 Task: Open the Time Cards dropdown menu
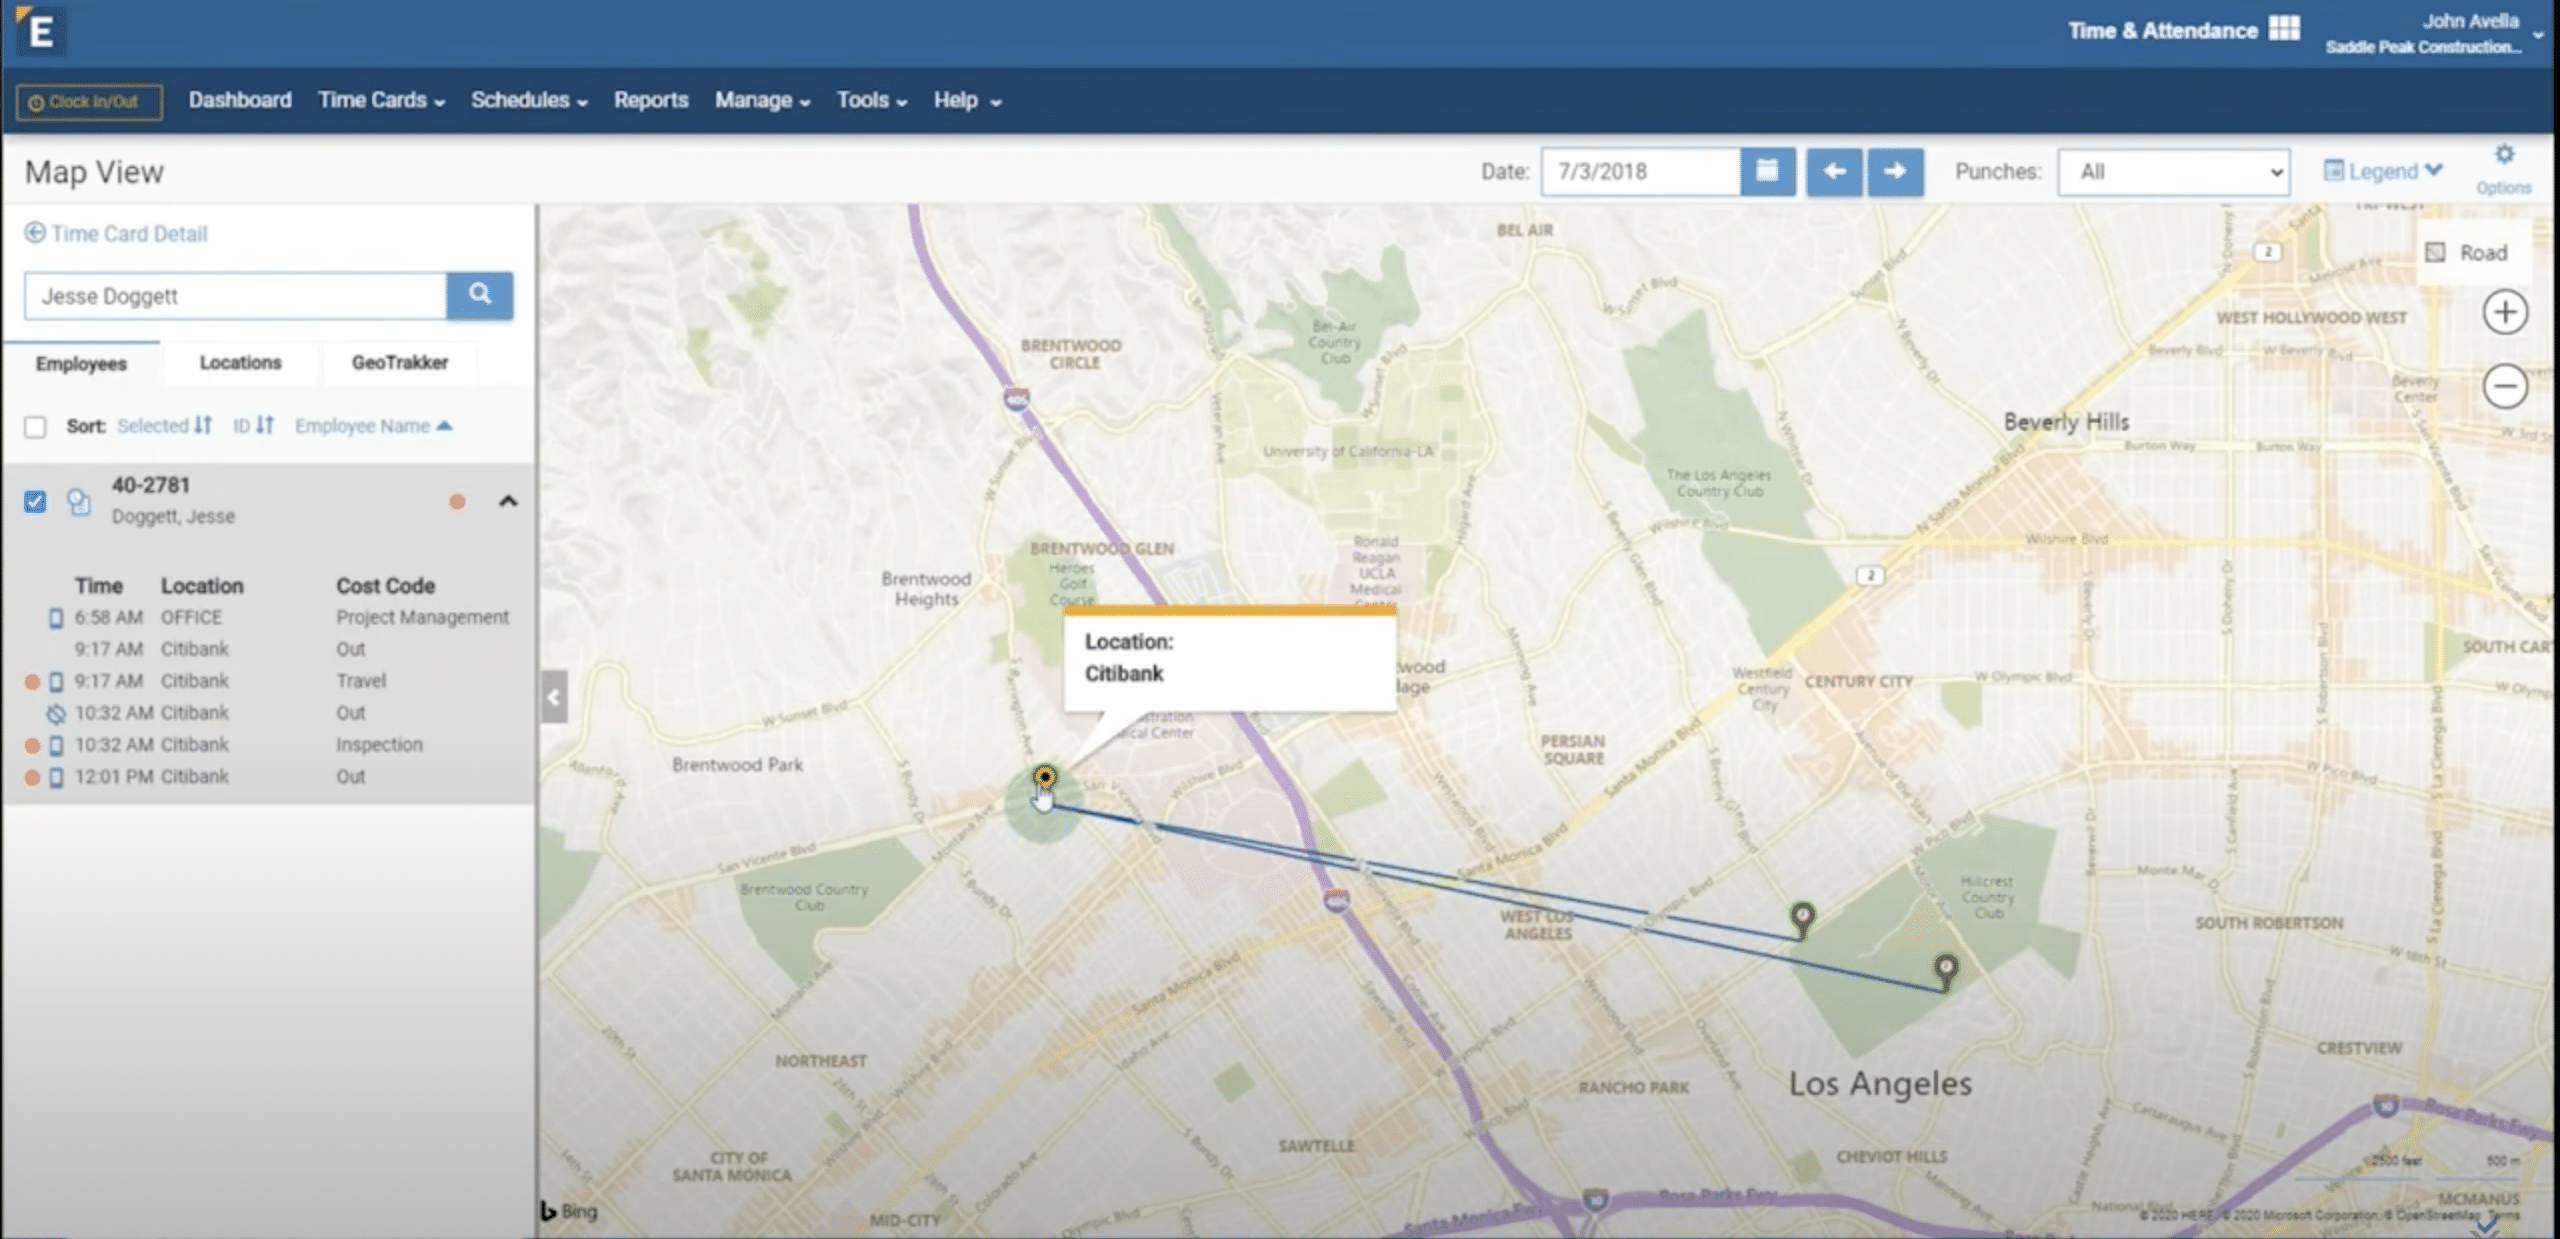click(x=382, y=100)
